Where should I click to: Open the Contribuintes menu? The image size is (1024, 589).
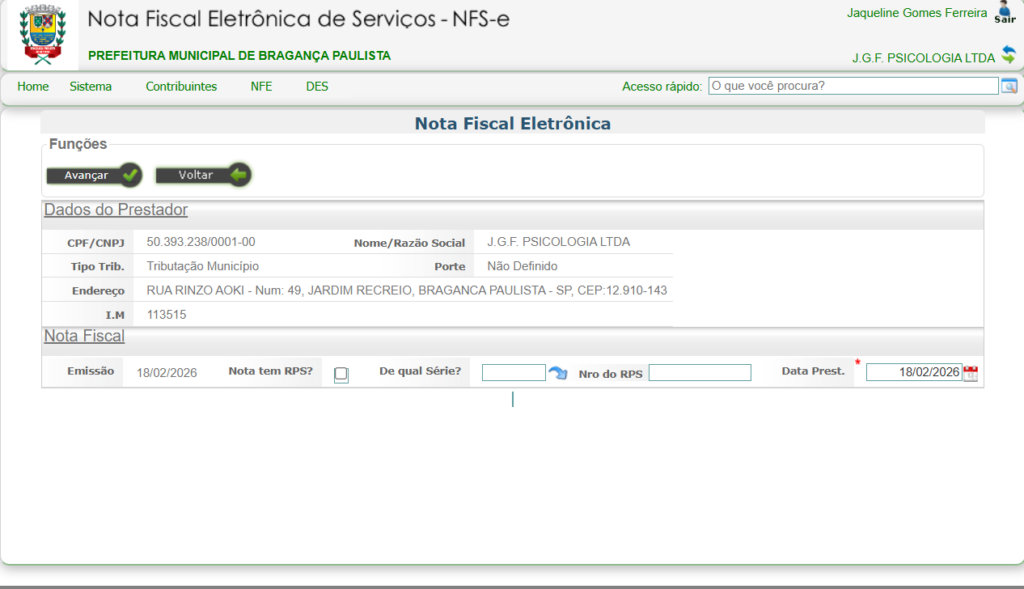click(181, 87)
